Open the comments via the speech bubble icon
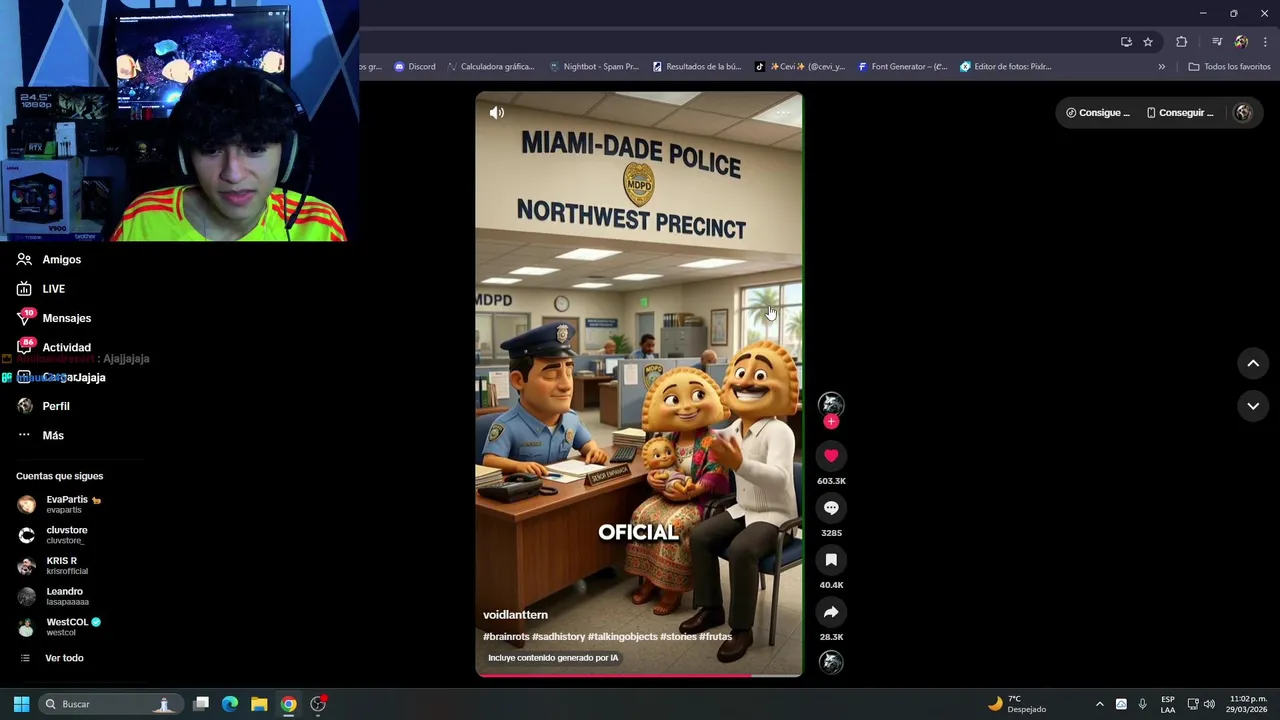Viewport: 1280px width, 720px height. 831,508
